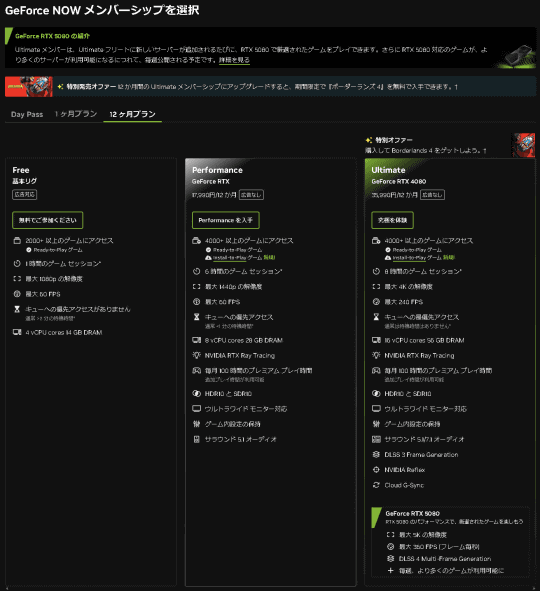Screen dimensions: 540x591
Task: Click the 'Performance を入手' button
Action: (x=225, y=220)
